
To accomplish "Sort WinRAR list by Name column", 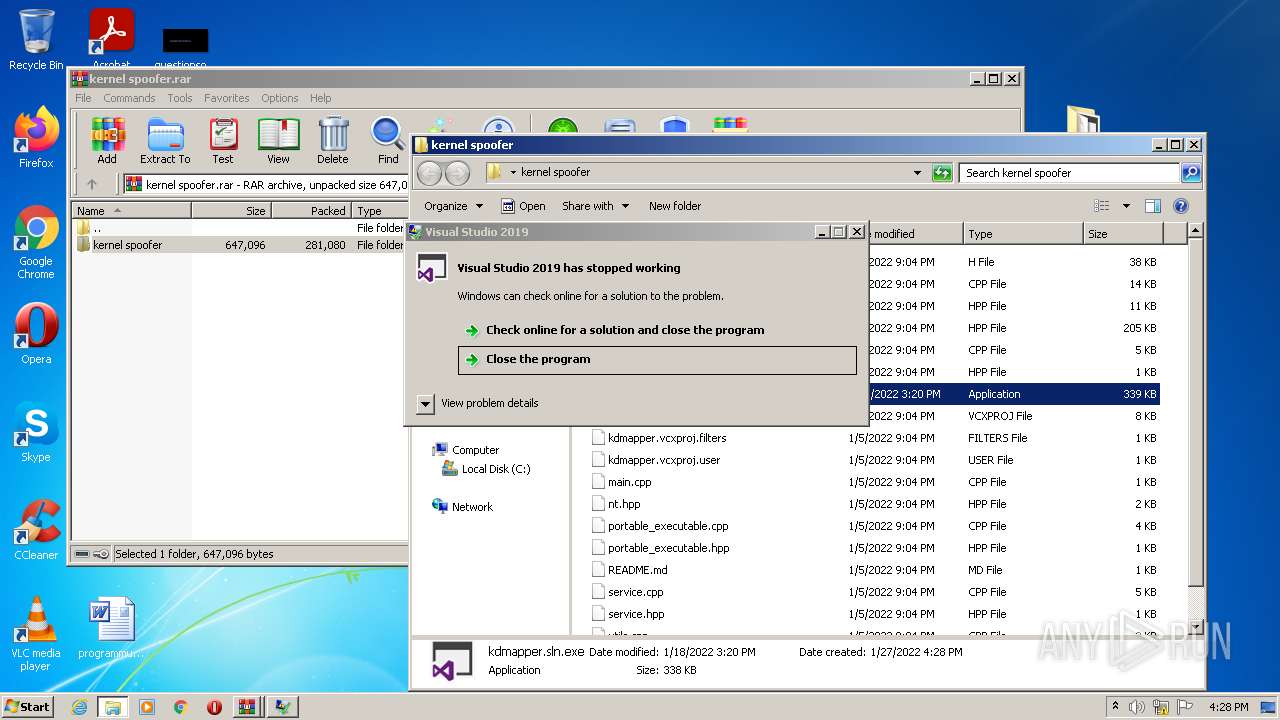I will pyautogui.click(x=131, y=211).
